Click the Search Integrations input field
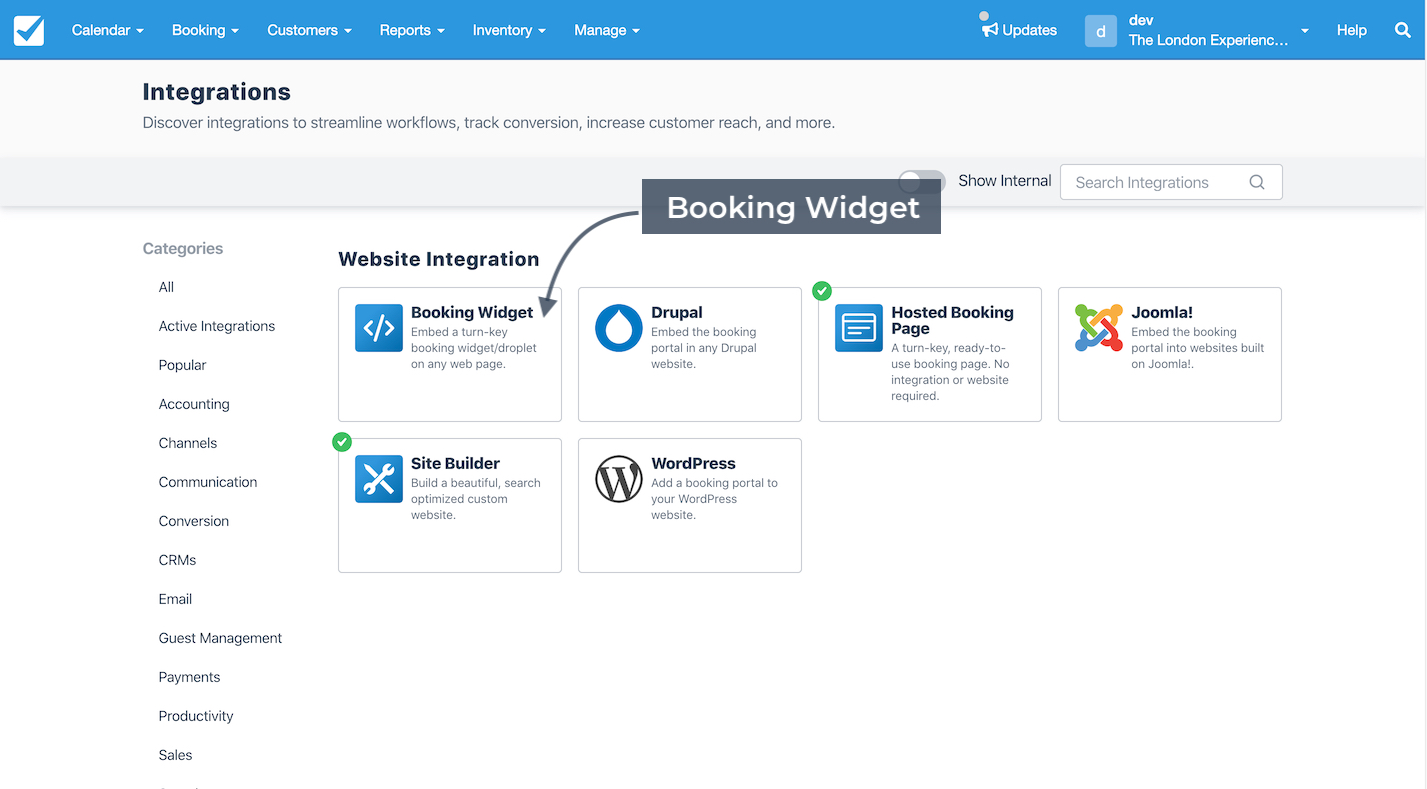This screenshot has height=789, width=1427. coord(1171,182)
